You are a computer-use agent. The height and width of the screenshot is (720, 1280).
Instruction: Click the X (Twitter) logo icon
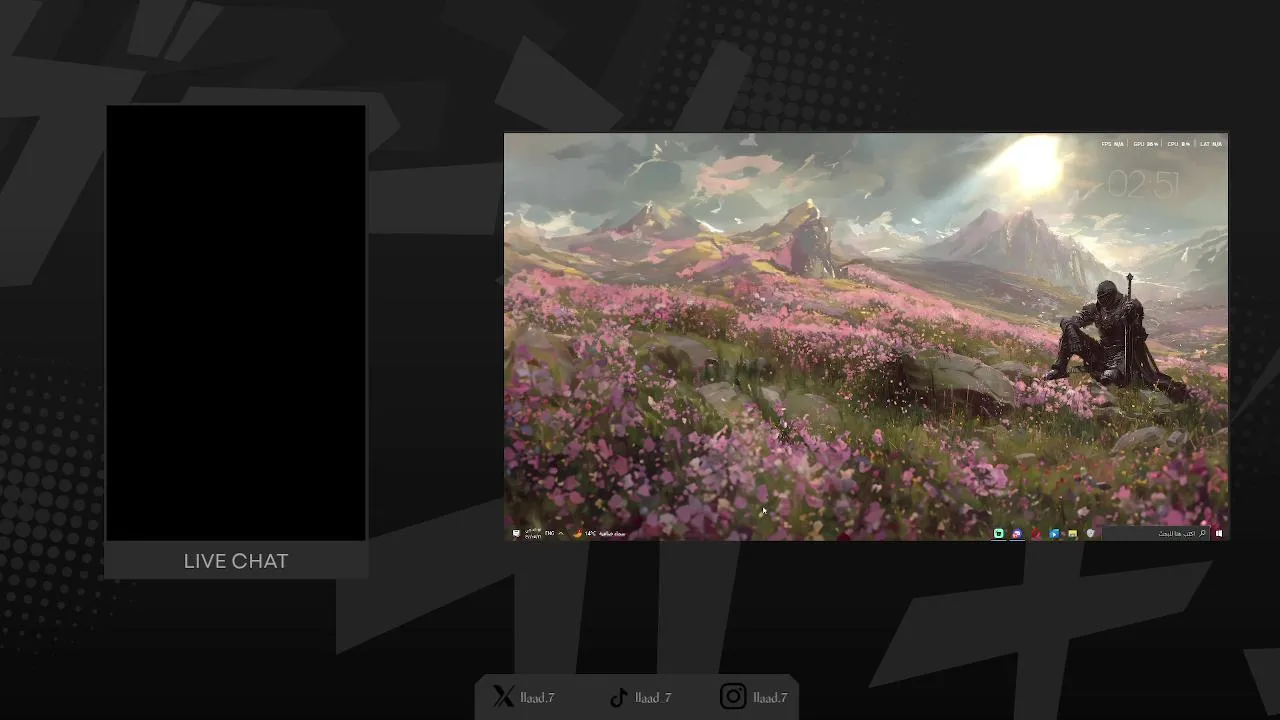[503, 697]
